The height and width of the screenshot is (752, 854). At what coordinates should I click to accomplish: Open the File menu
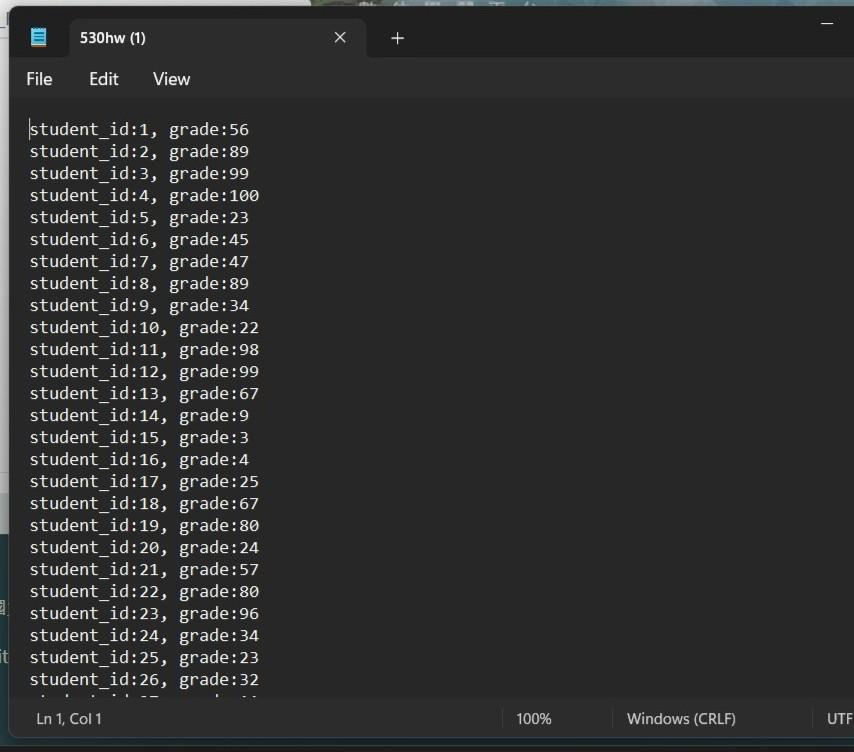pyautogui.click(x=39, y=79)
